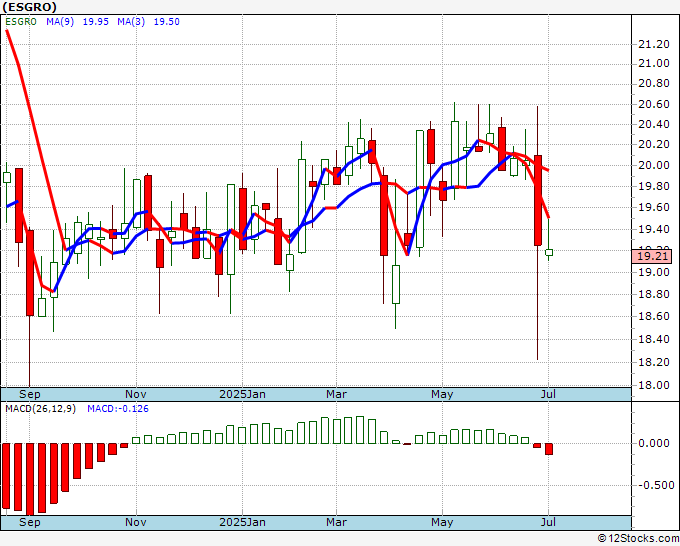The height and width of the screenshot is (546, 680).
Task: Click the 18.20 price axis label
Action: tap(654, 362)
